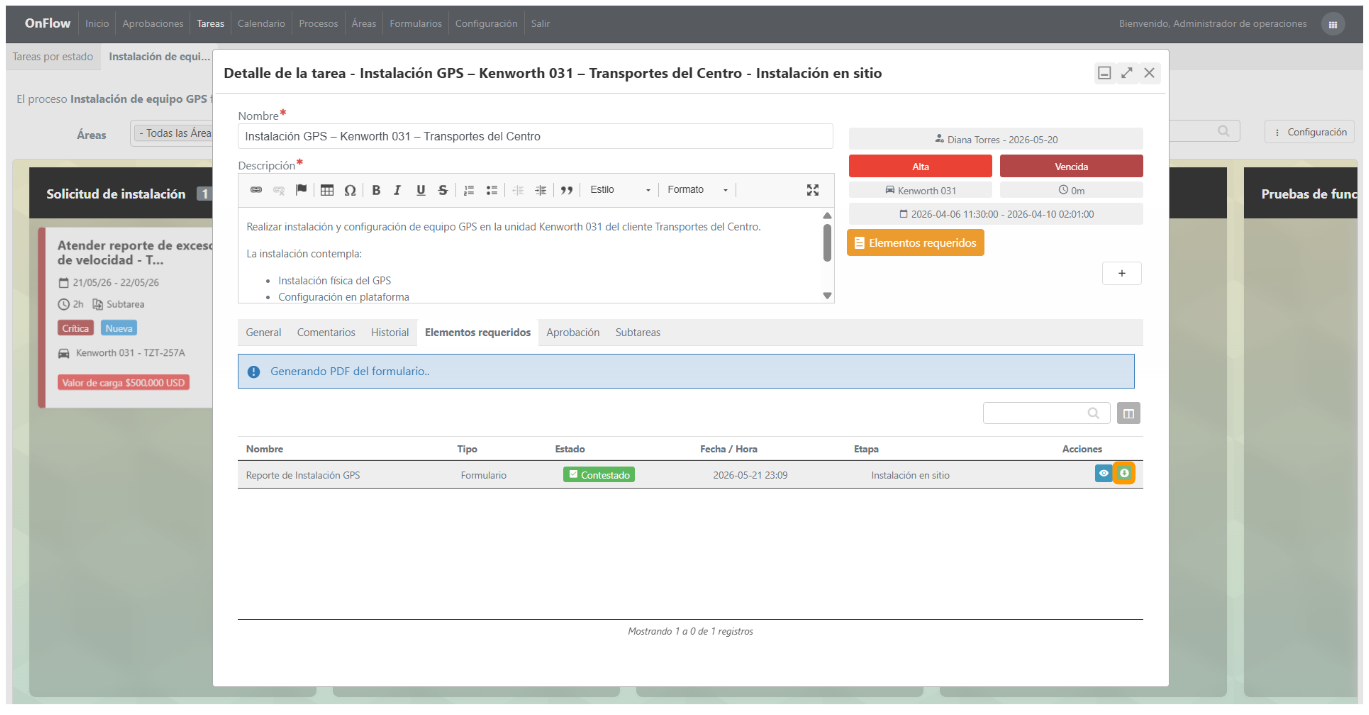Open column chooser icon beside table search

tap(1128, 413)
